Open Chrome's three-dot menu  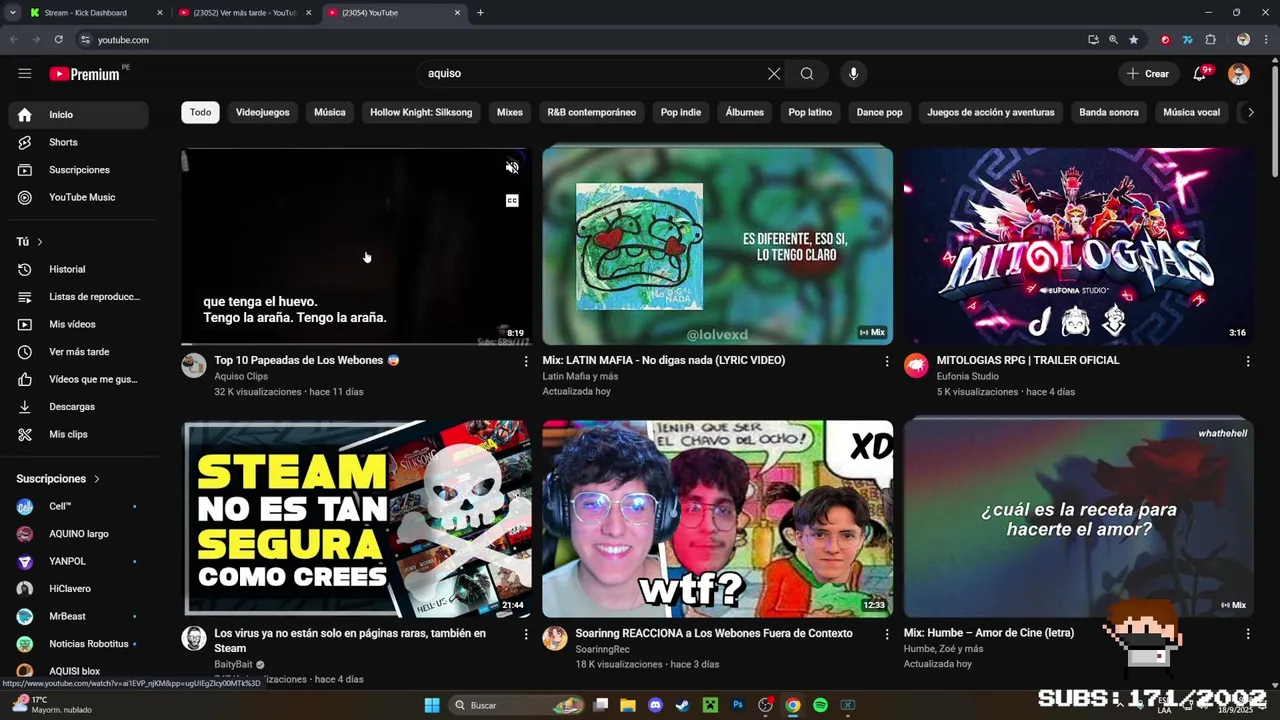click(1265, 40)
